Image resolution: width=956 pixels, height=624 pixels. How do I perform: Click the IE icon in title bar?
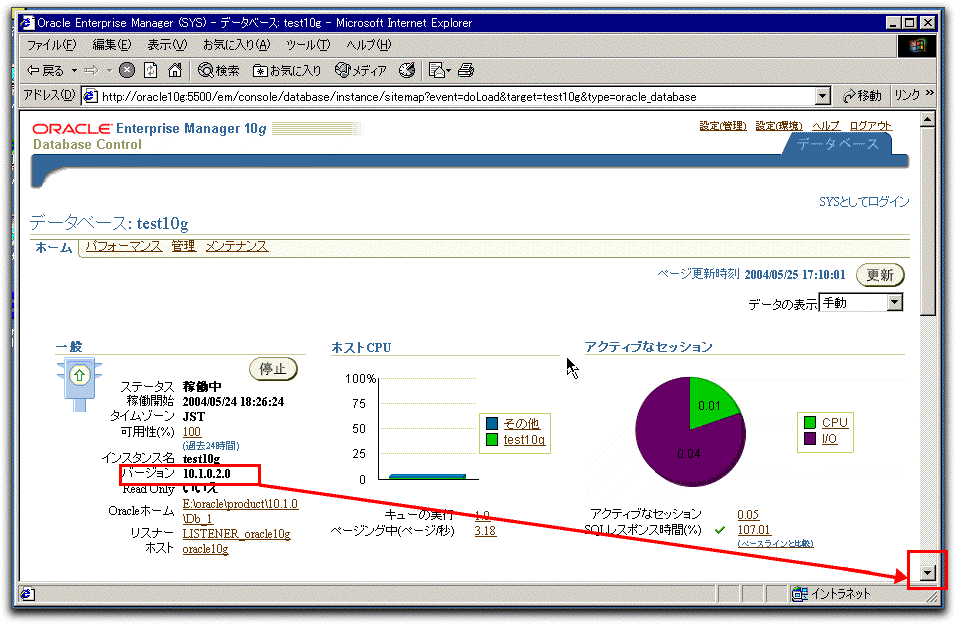click(x=27, y=23)
